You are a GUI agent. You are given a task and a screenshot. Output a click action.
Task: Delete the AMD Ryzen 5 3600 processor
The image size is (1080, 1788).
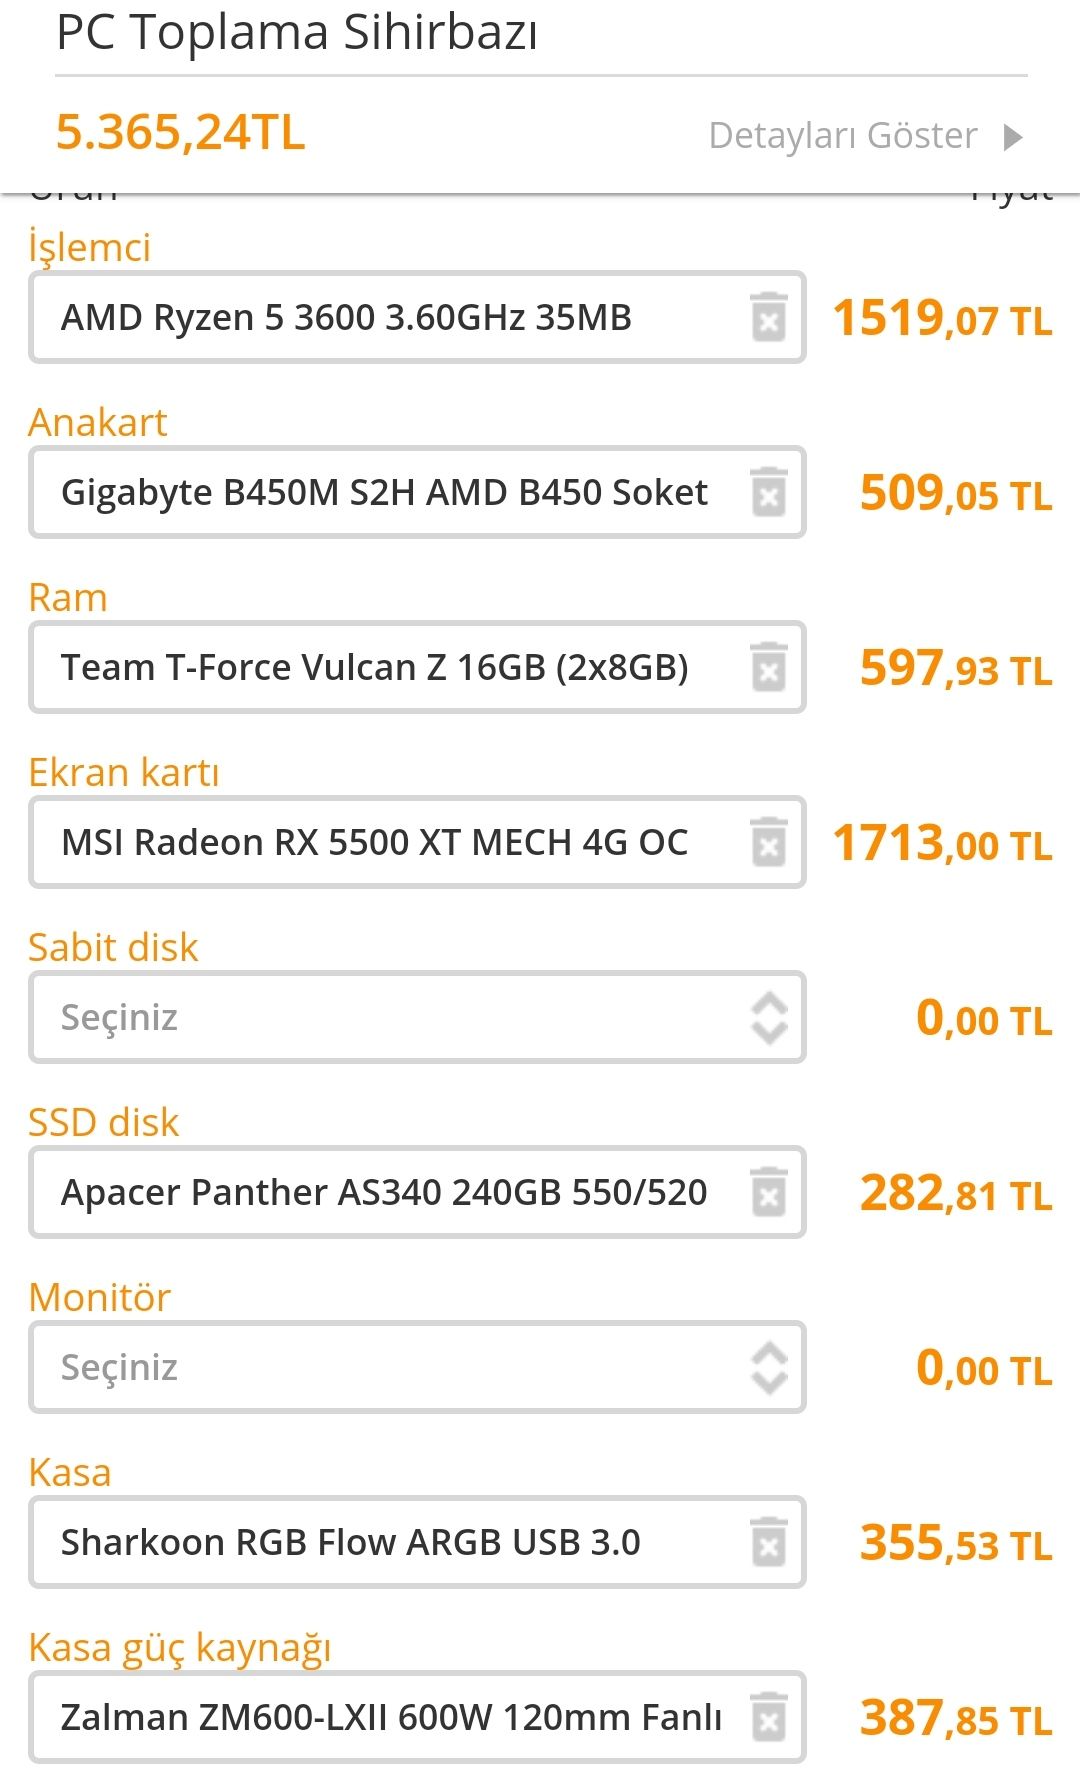(768, 318)
